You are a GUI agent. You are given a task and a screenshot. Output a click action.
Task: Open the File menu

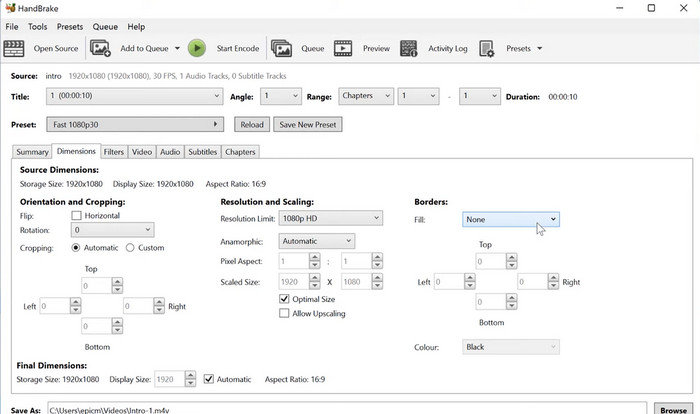pyautogui.click(x=12, y=27)
